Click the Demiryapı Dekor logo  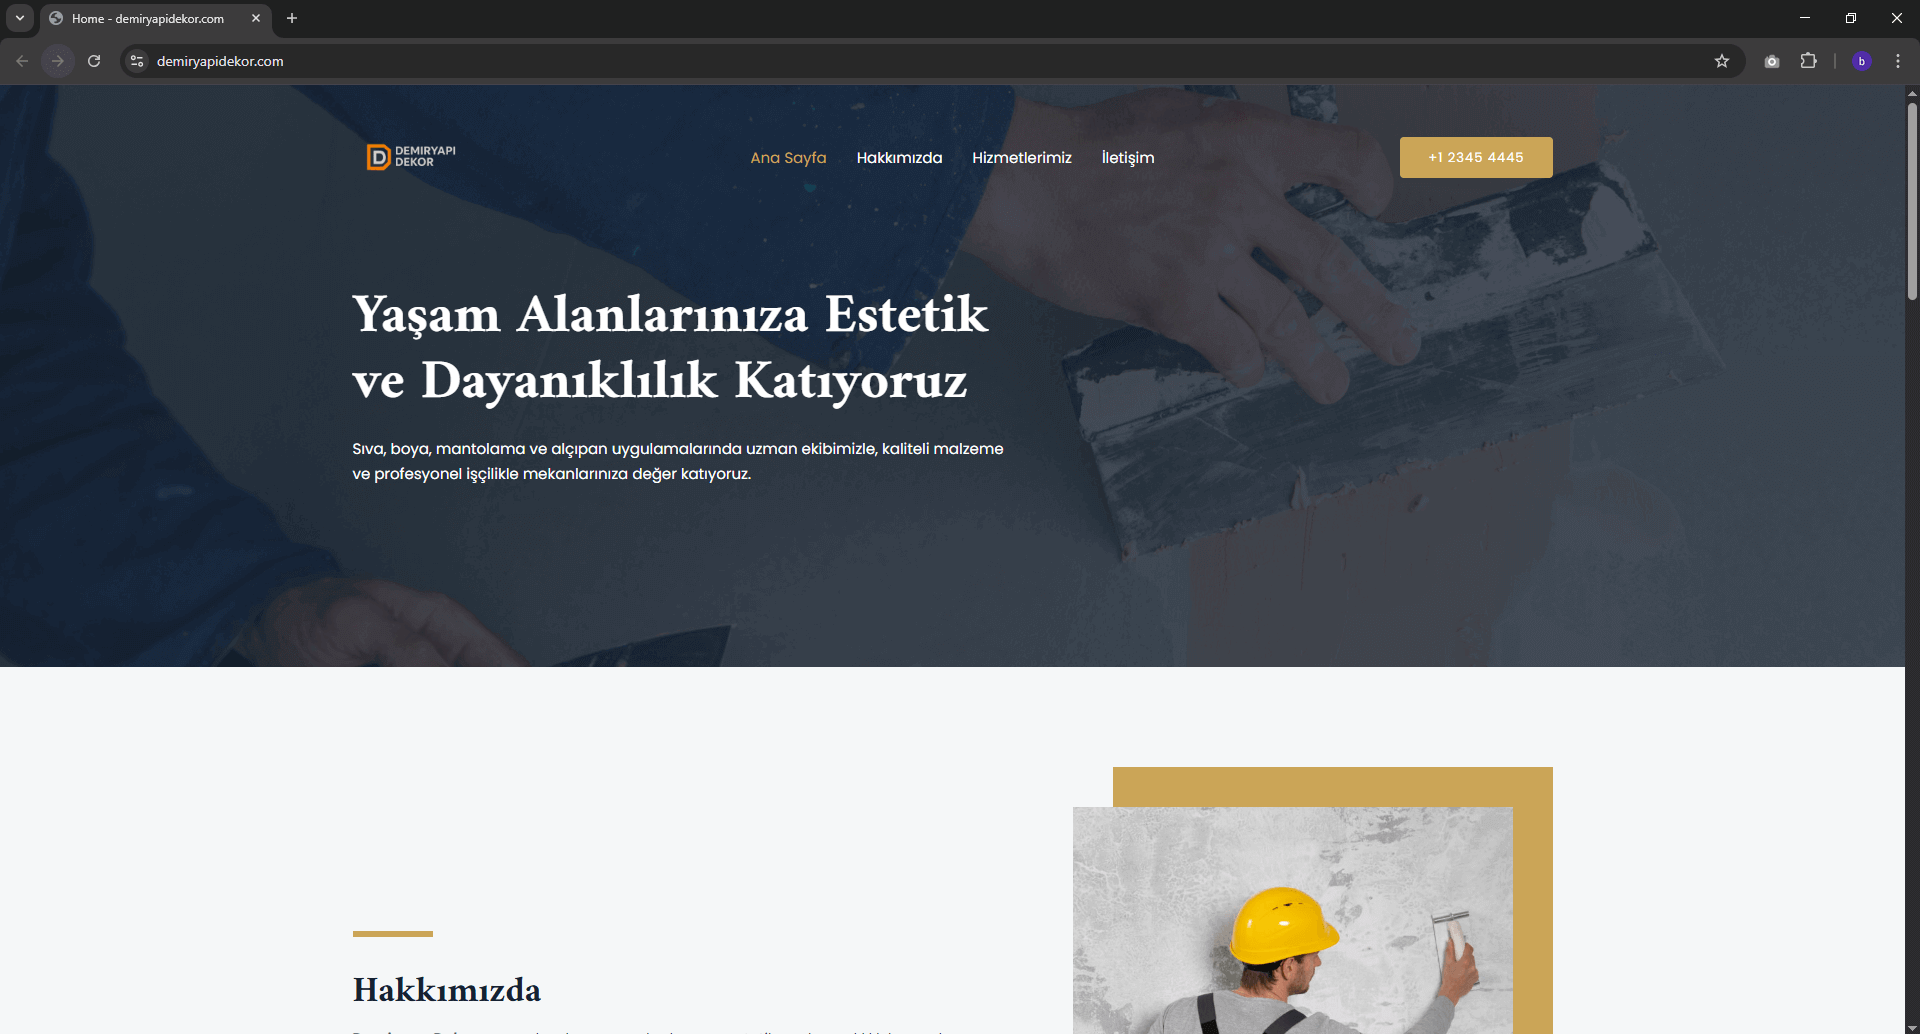[x=410, y=157]
